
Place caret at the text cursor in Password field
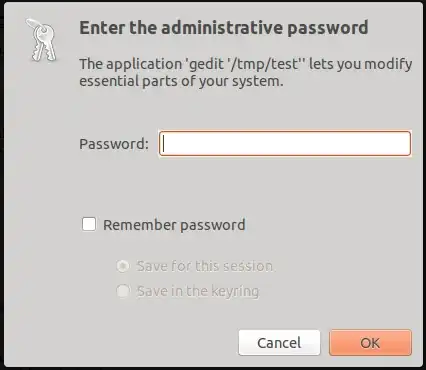tap(164, 144)
